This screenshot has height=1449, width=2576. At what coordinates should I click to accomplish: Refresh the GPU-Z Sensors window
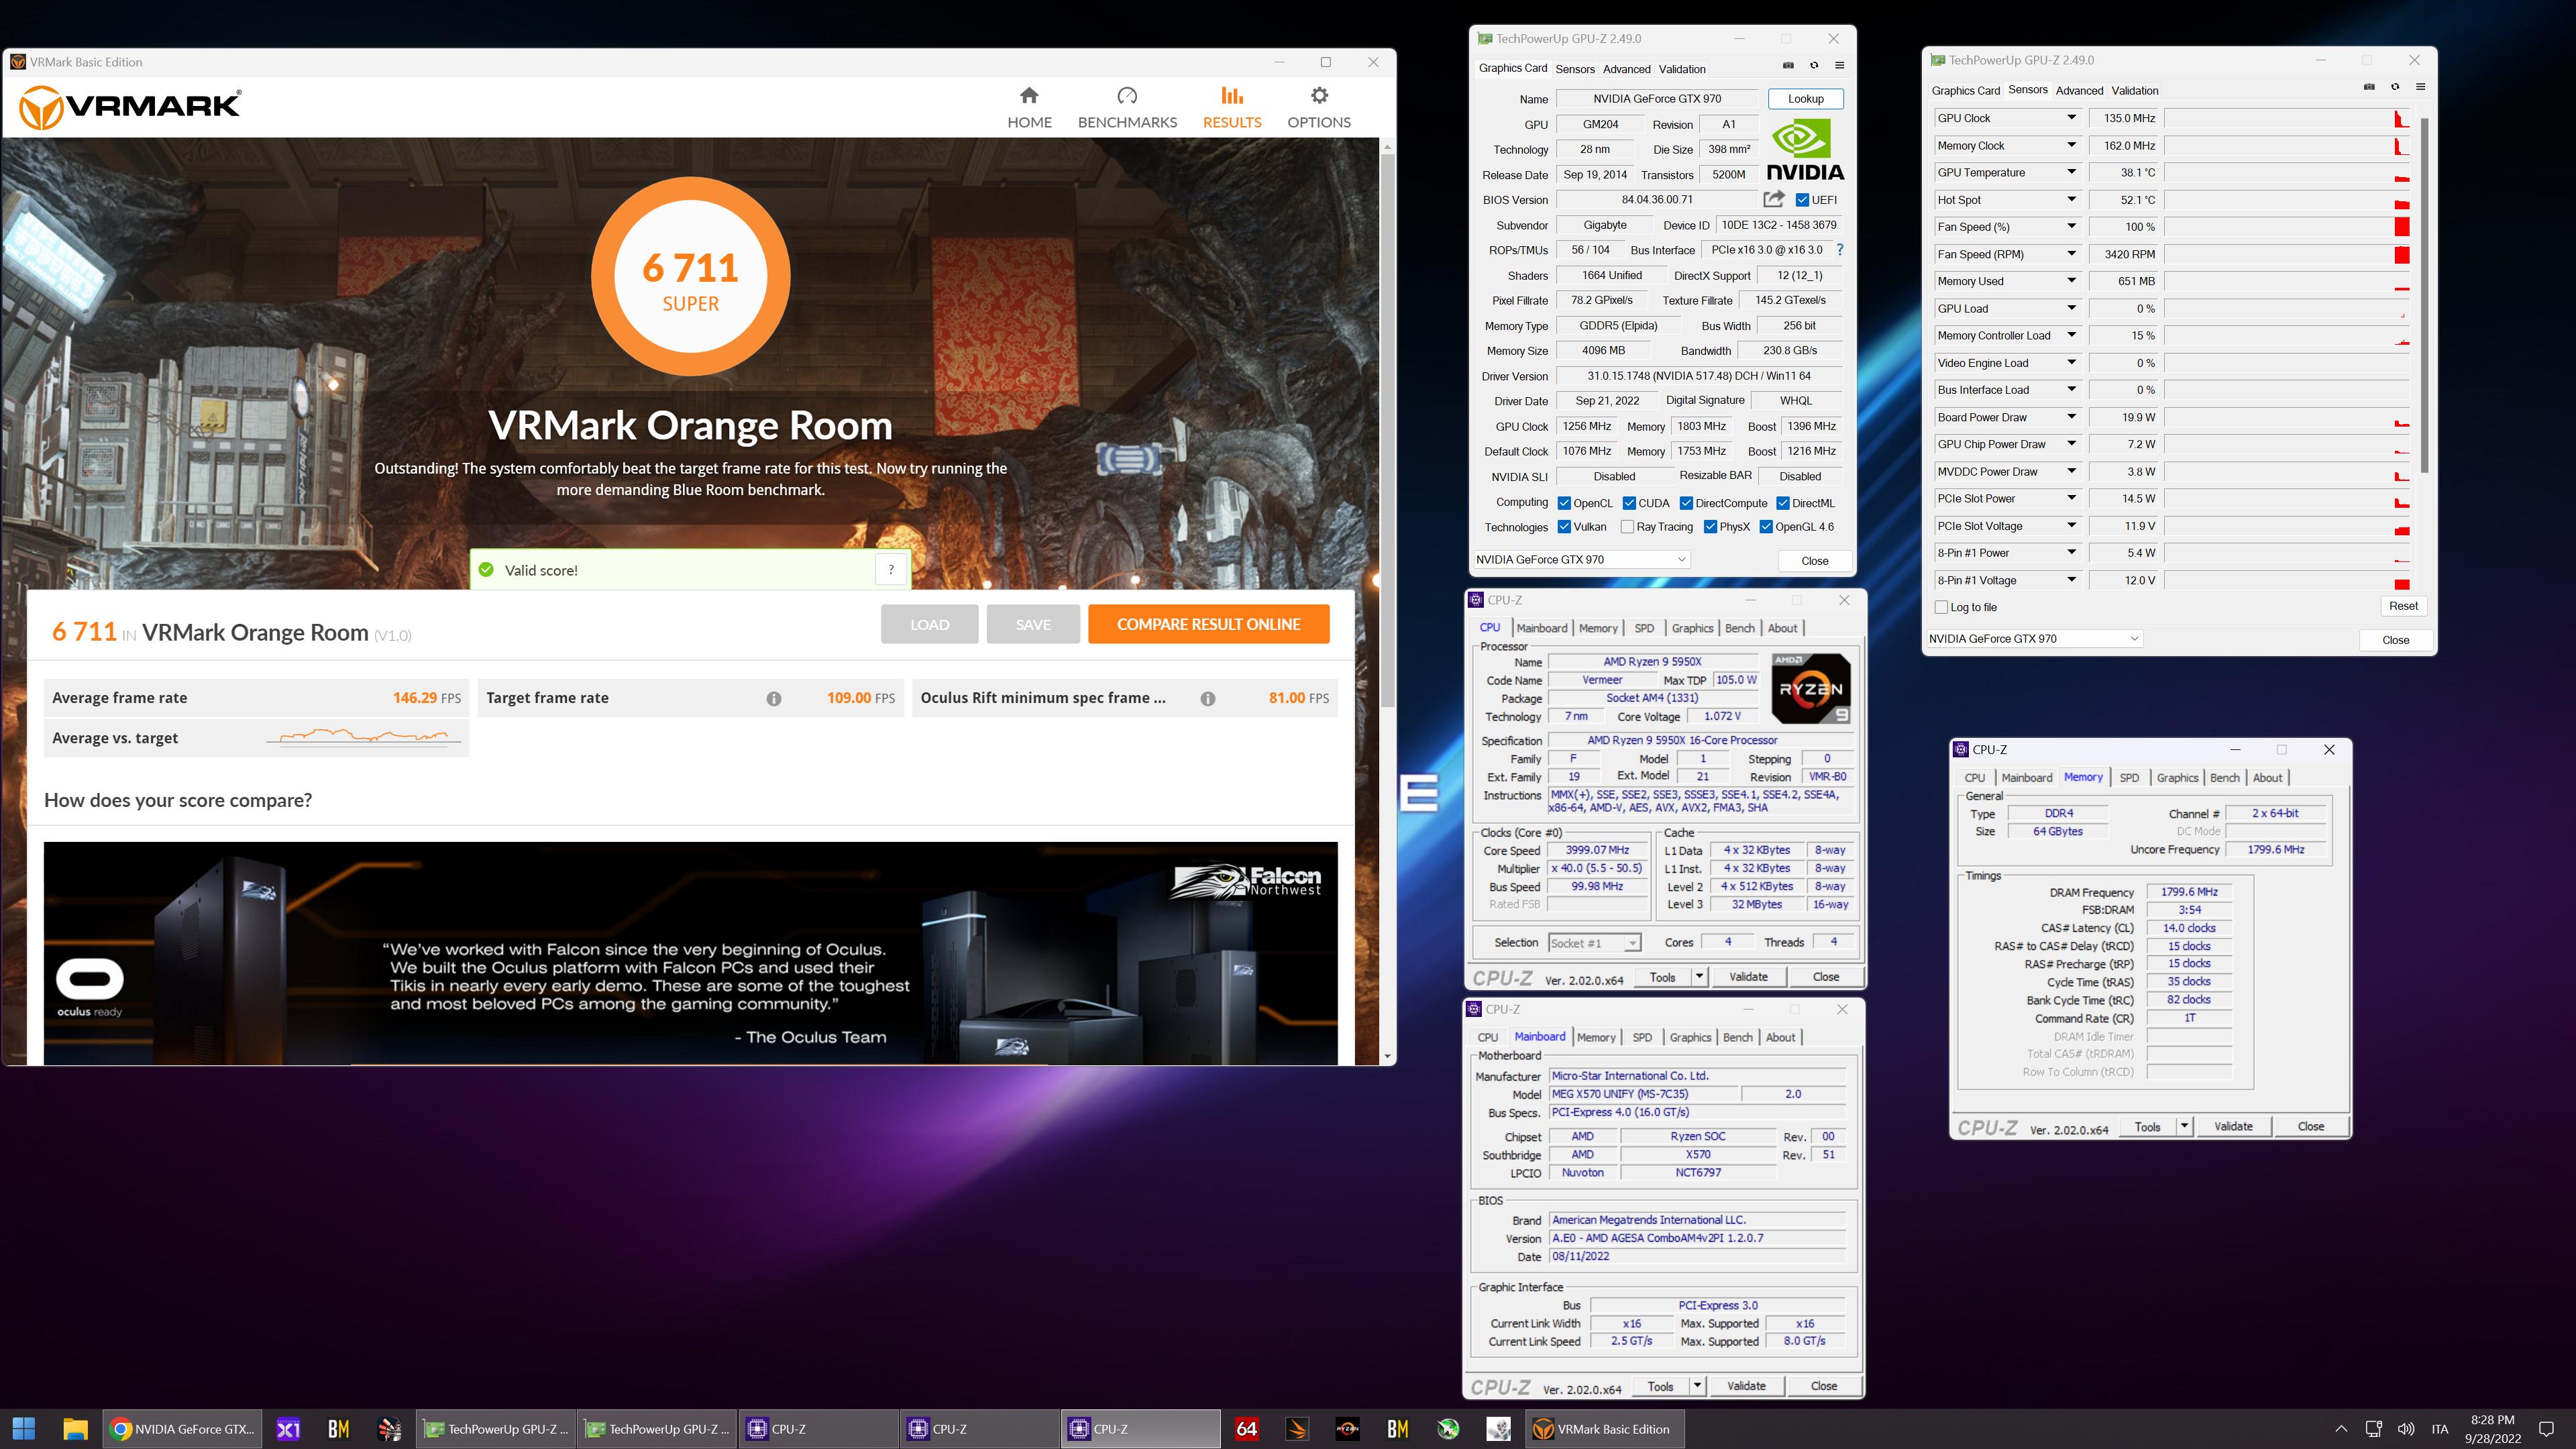(x=2395, y=87)
